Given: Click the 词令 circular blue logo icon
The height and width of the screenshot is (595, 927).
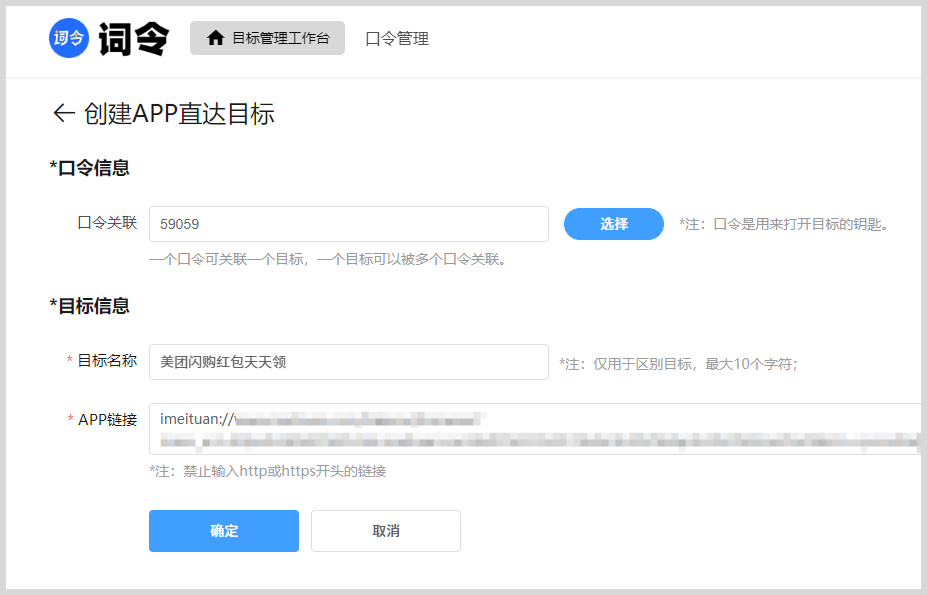Looking at the screenshot, I should pyautogui.click(x=66, y=40).
